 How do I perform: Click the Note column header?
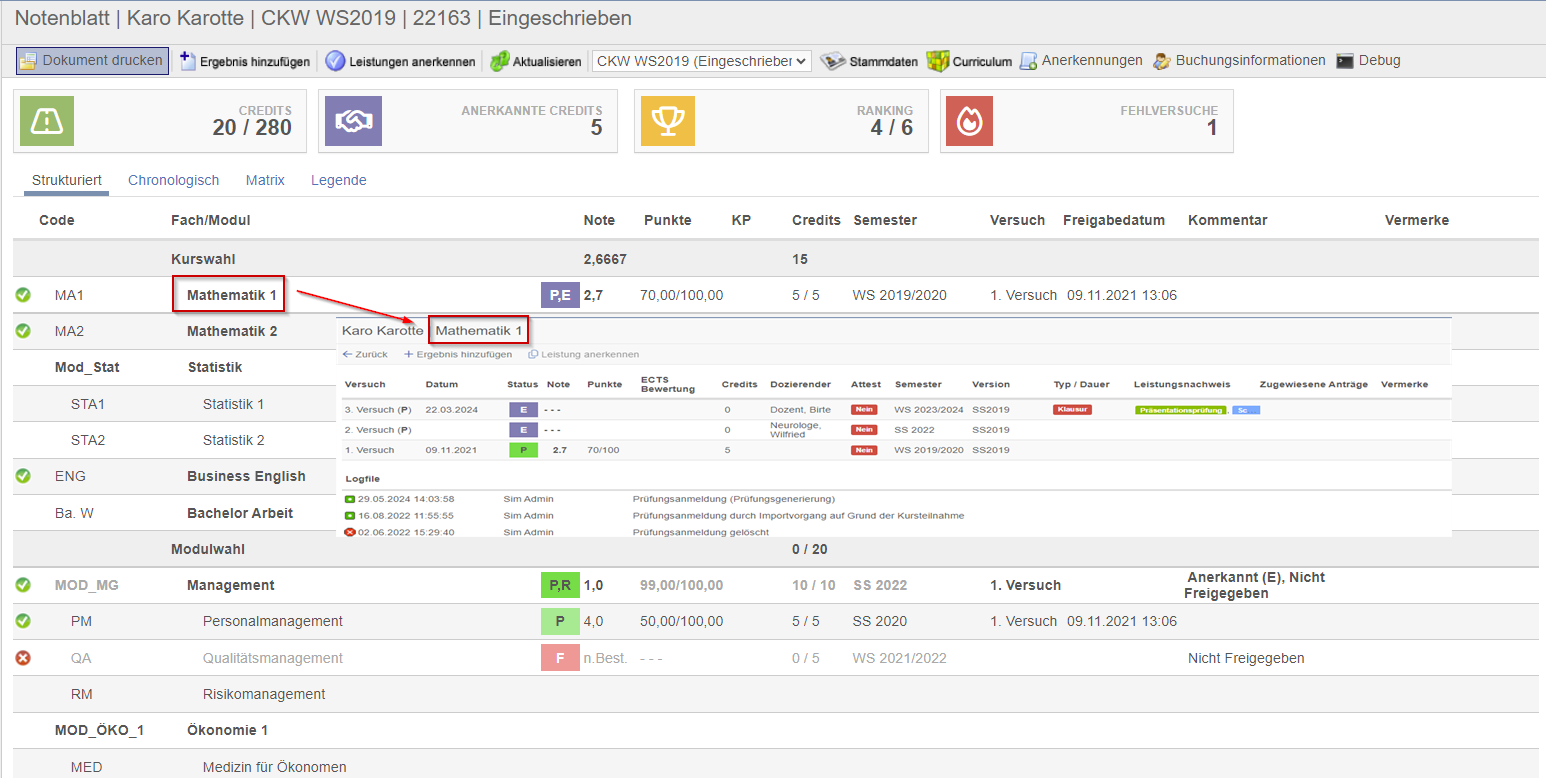[600, 220]
